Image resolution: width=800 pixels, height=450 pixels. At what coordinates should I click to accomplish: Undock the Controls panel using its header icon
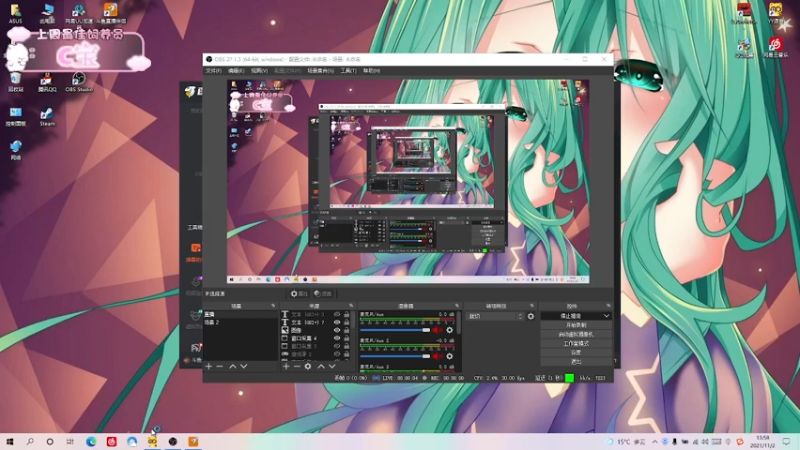coord(608,306)
